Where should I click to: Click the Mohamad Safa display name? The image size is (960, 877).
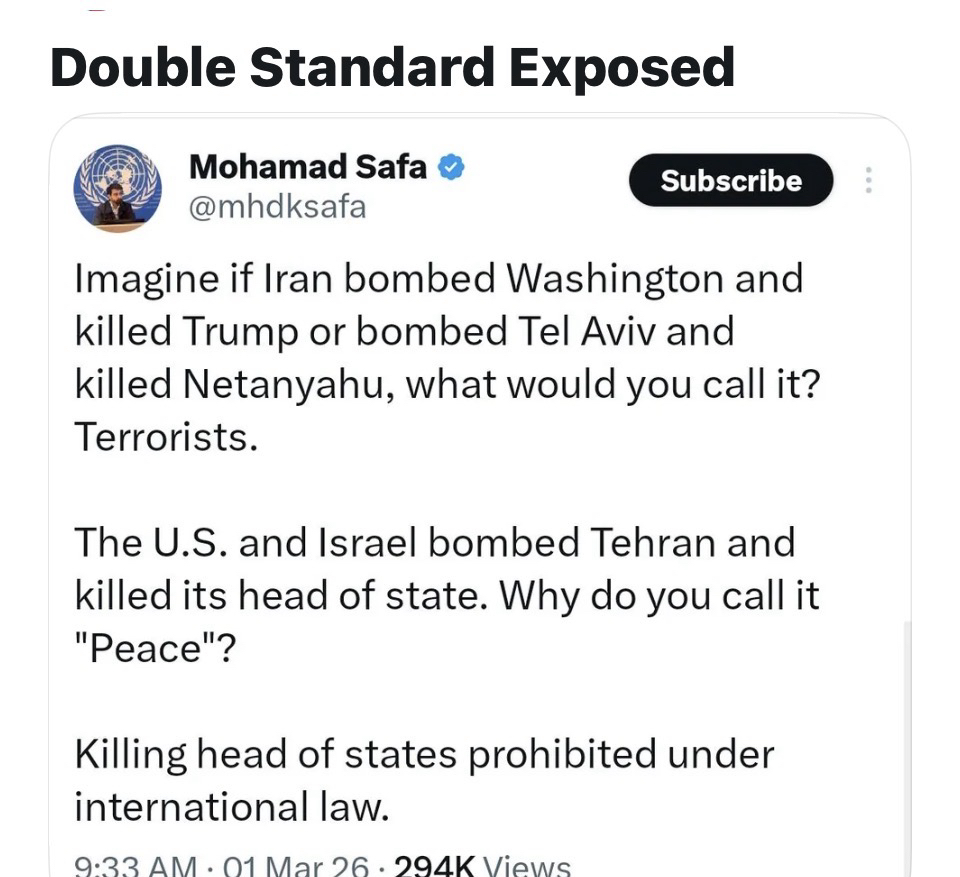coord(307,167)
